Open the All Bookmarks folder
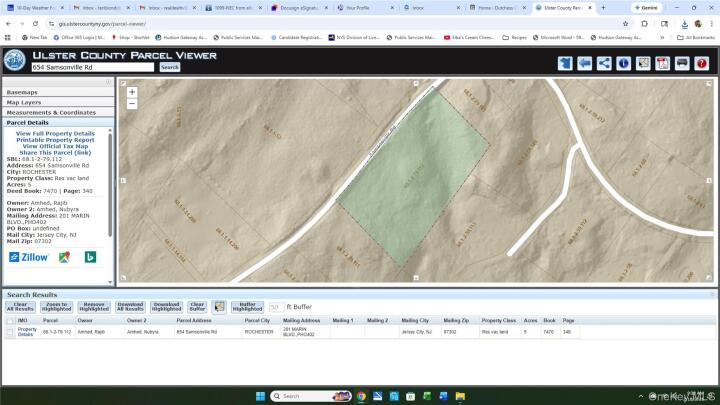Image resolution: width=720 pixels, height=405 pixels. (696, 38)
